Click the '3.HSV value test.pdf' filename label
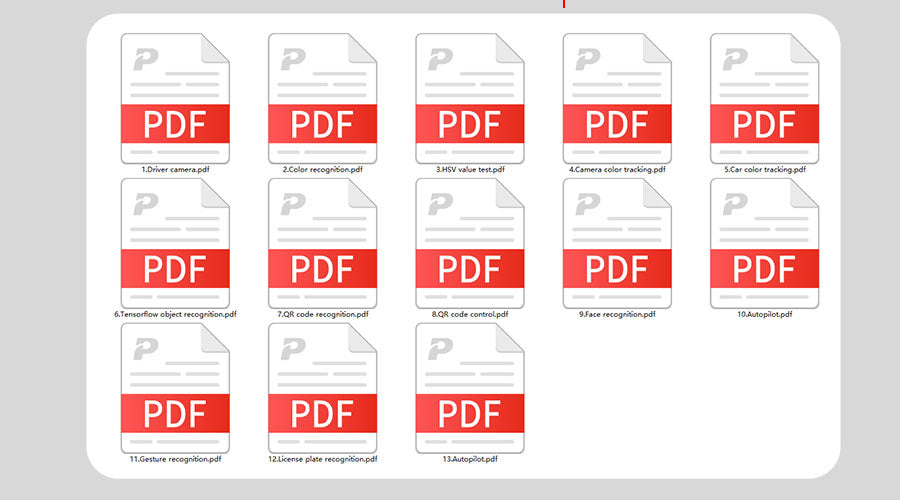900x500 pixels. (470, 170)
